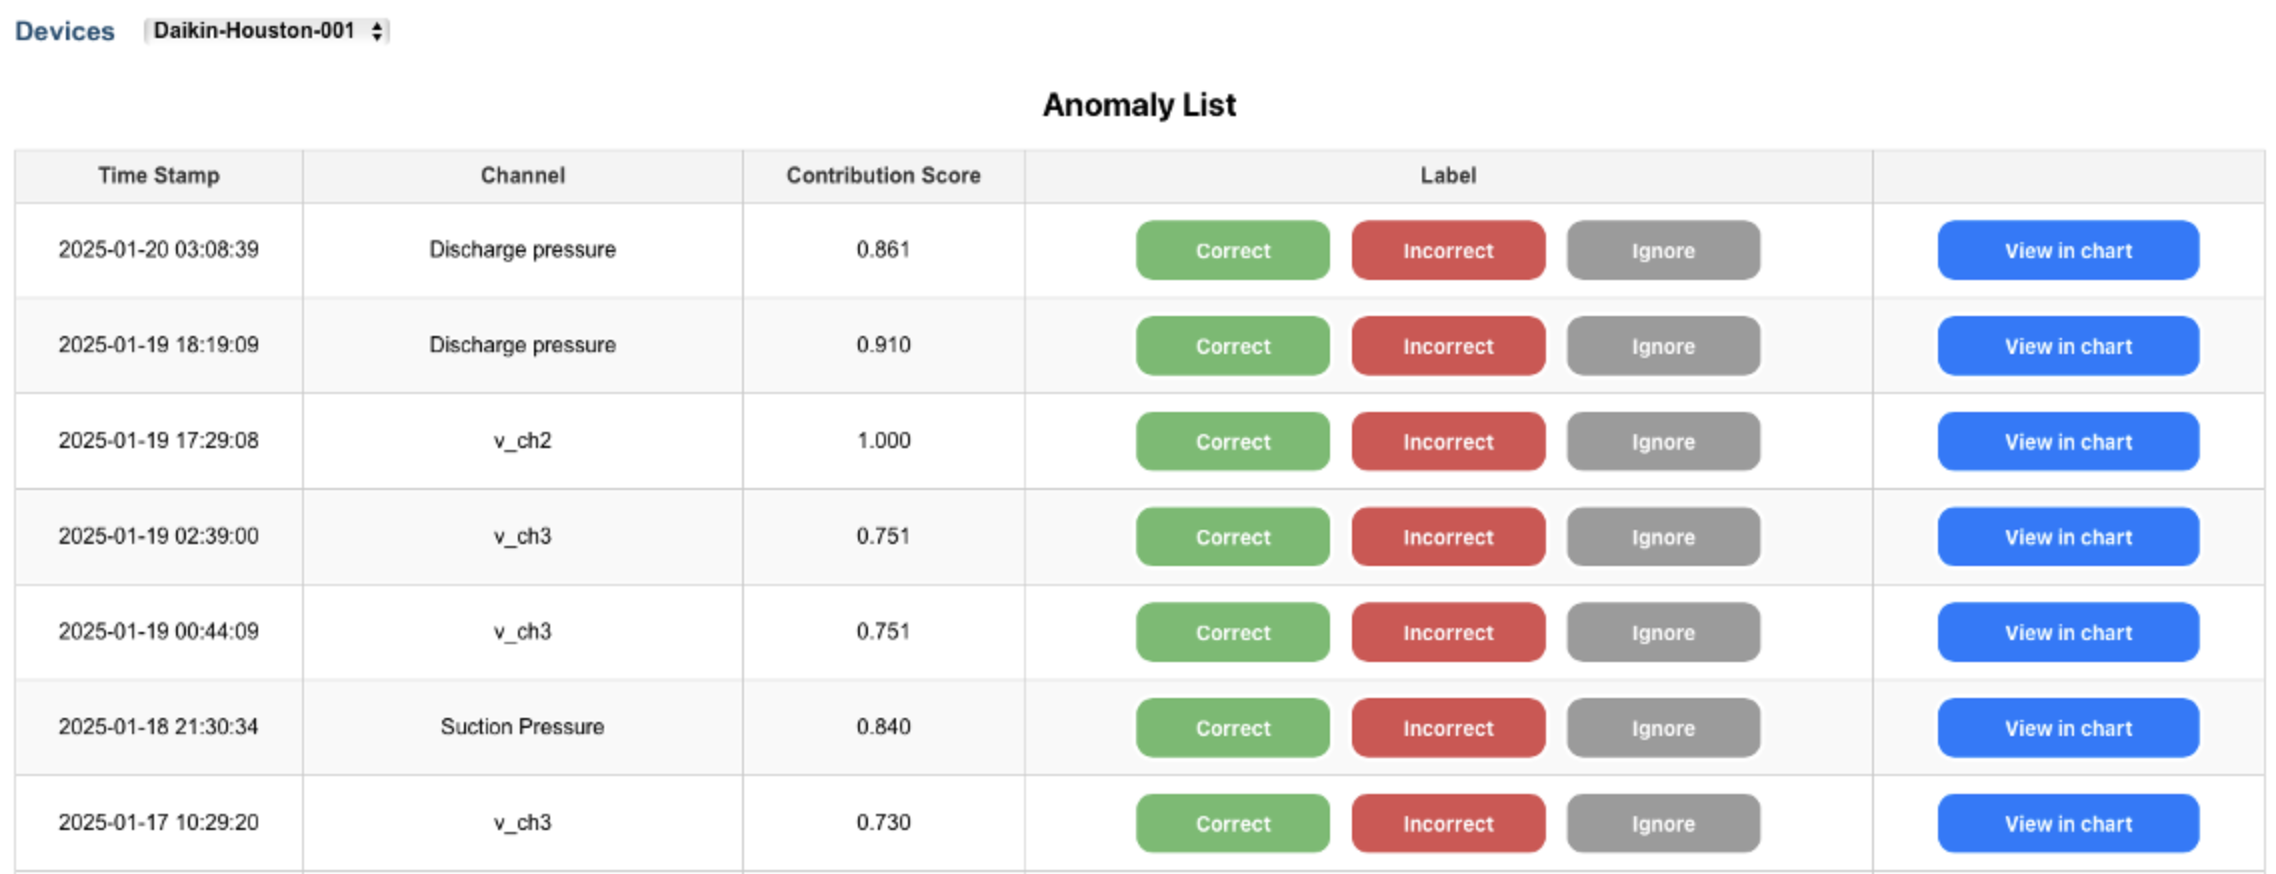Viewport: 2276px width, 874px height.
Task: View the 2025-01-20 03:08:39 anomaly in chart
Action: click(x=2067, y=250)
